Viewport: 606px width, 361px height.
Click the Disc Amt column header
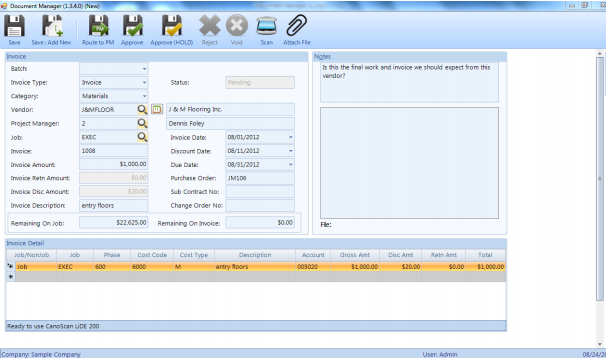pos(400,255)
